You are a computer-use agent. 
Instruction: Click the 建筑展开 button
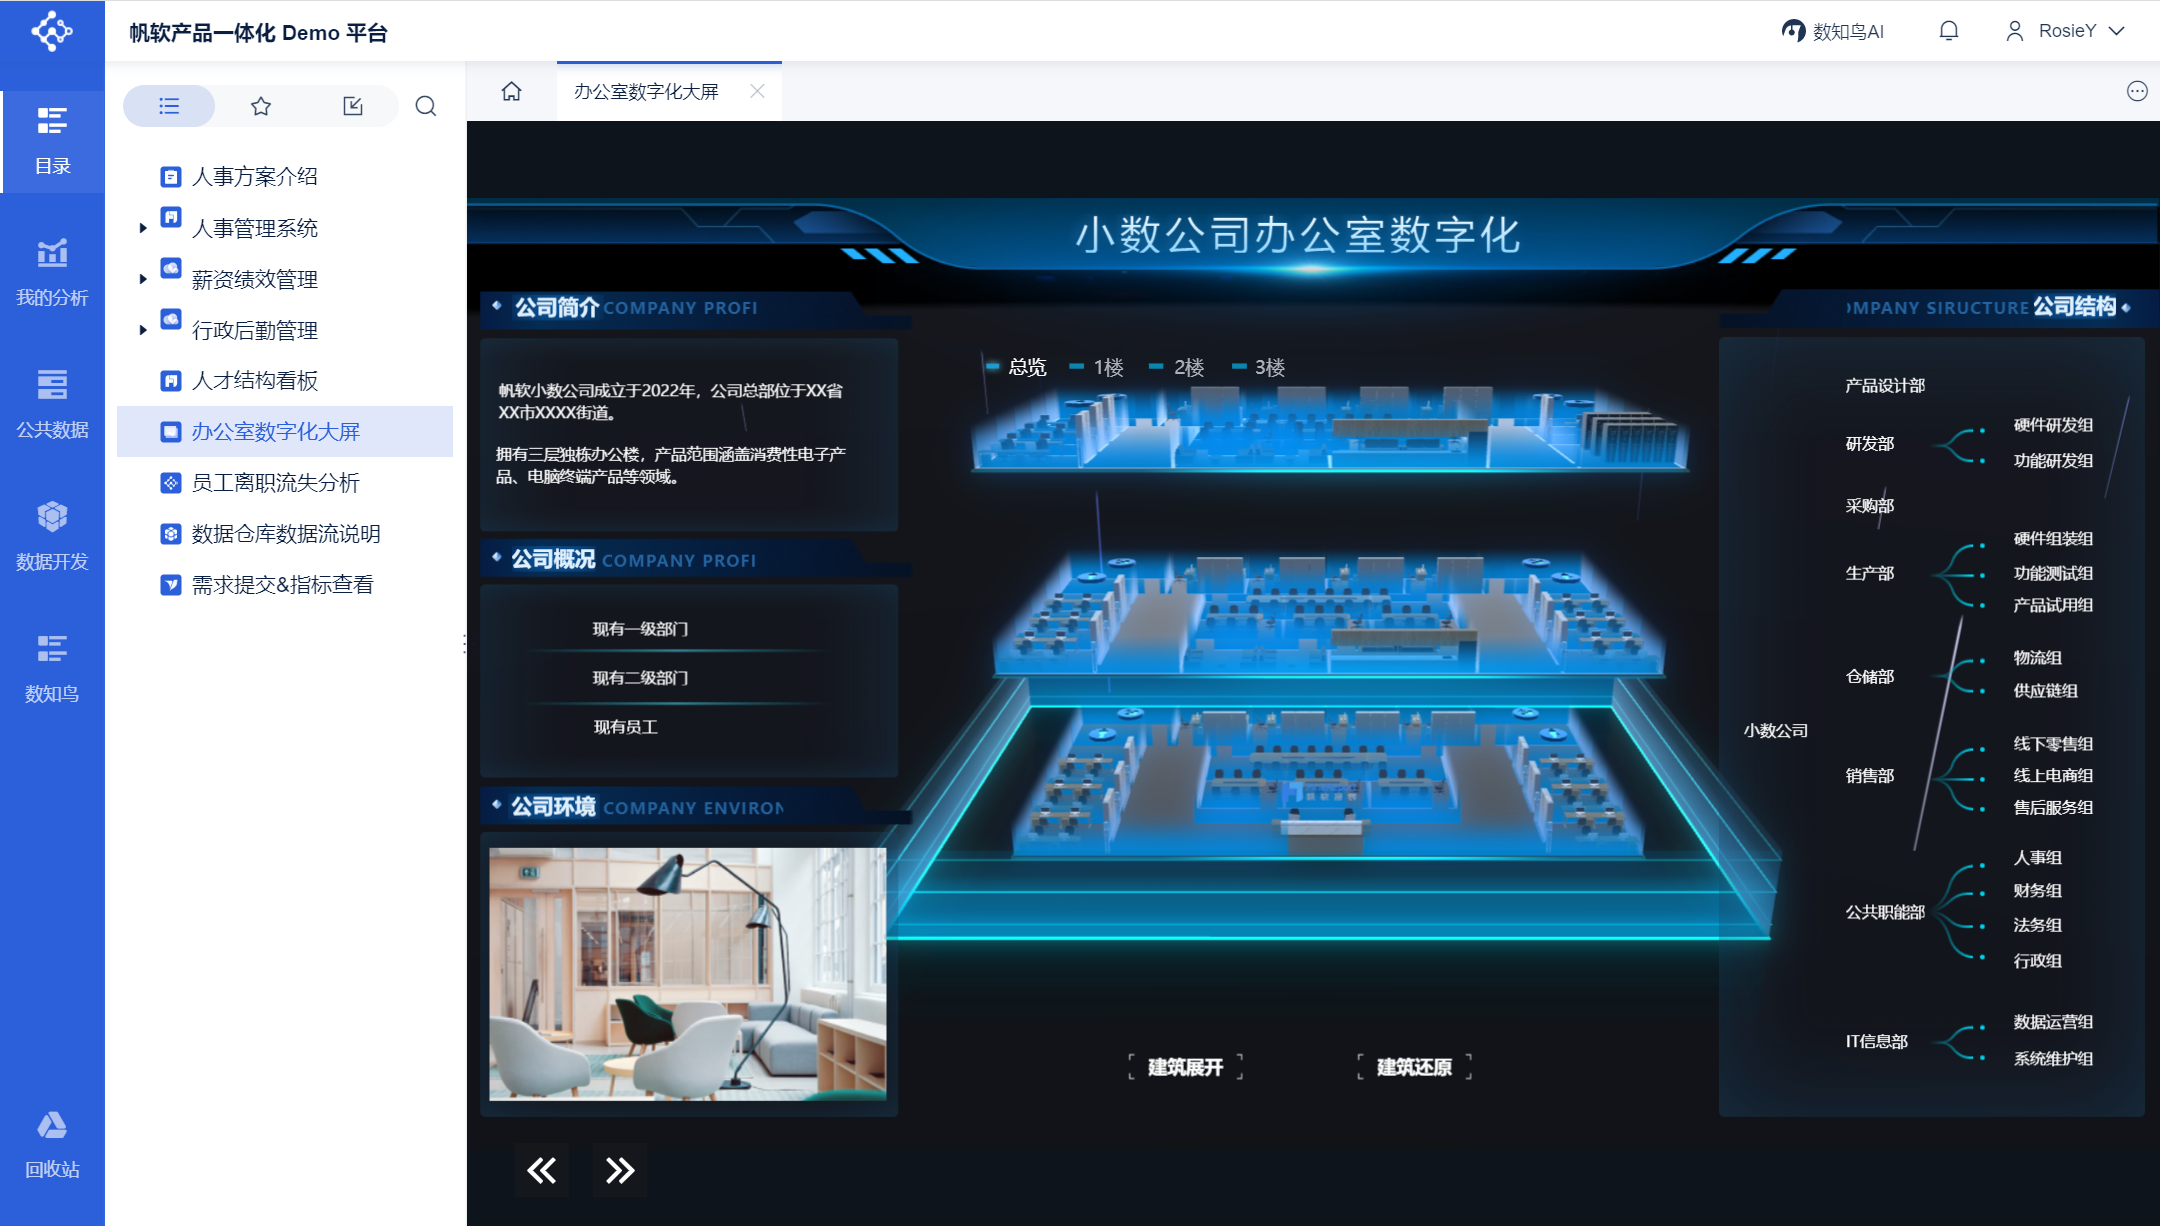click(1185, 1067)
